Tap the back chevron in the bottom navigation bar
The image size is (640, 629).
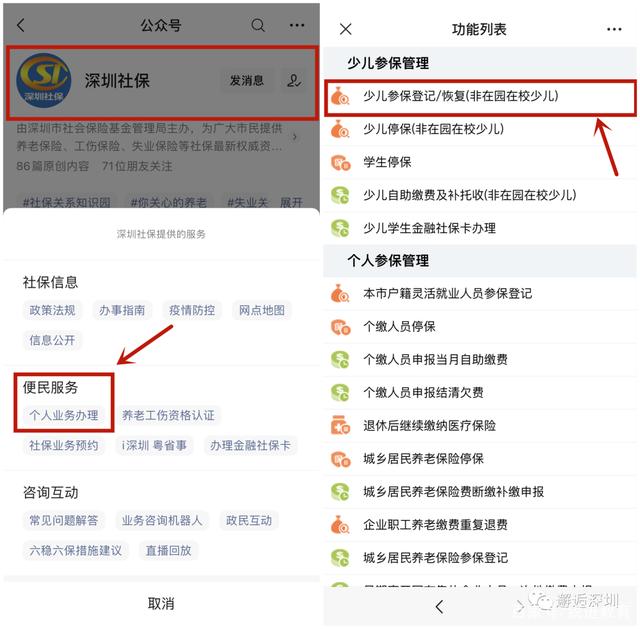[x=439, y=607]
